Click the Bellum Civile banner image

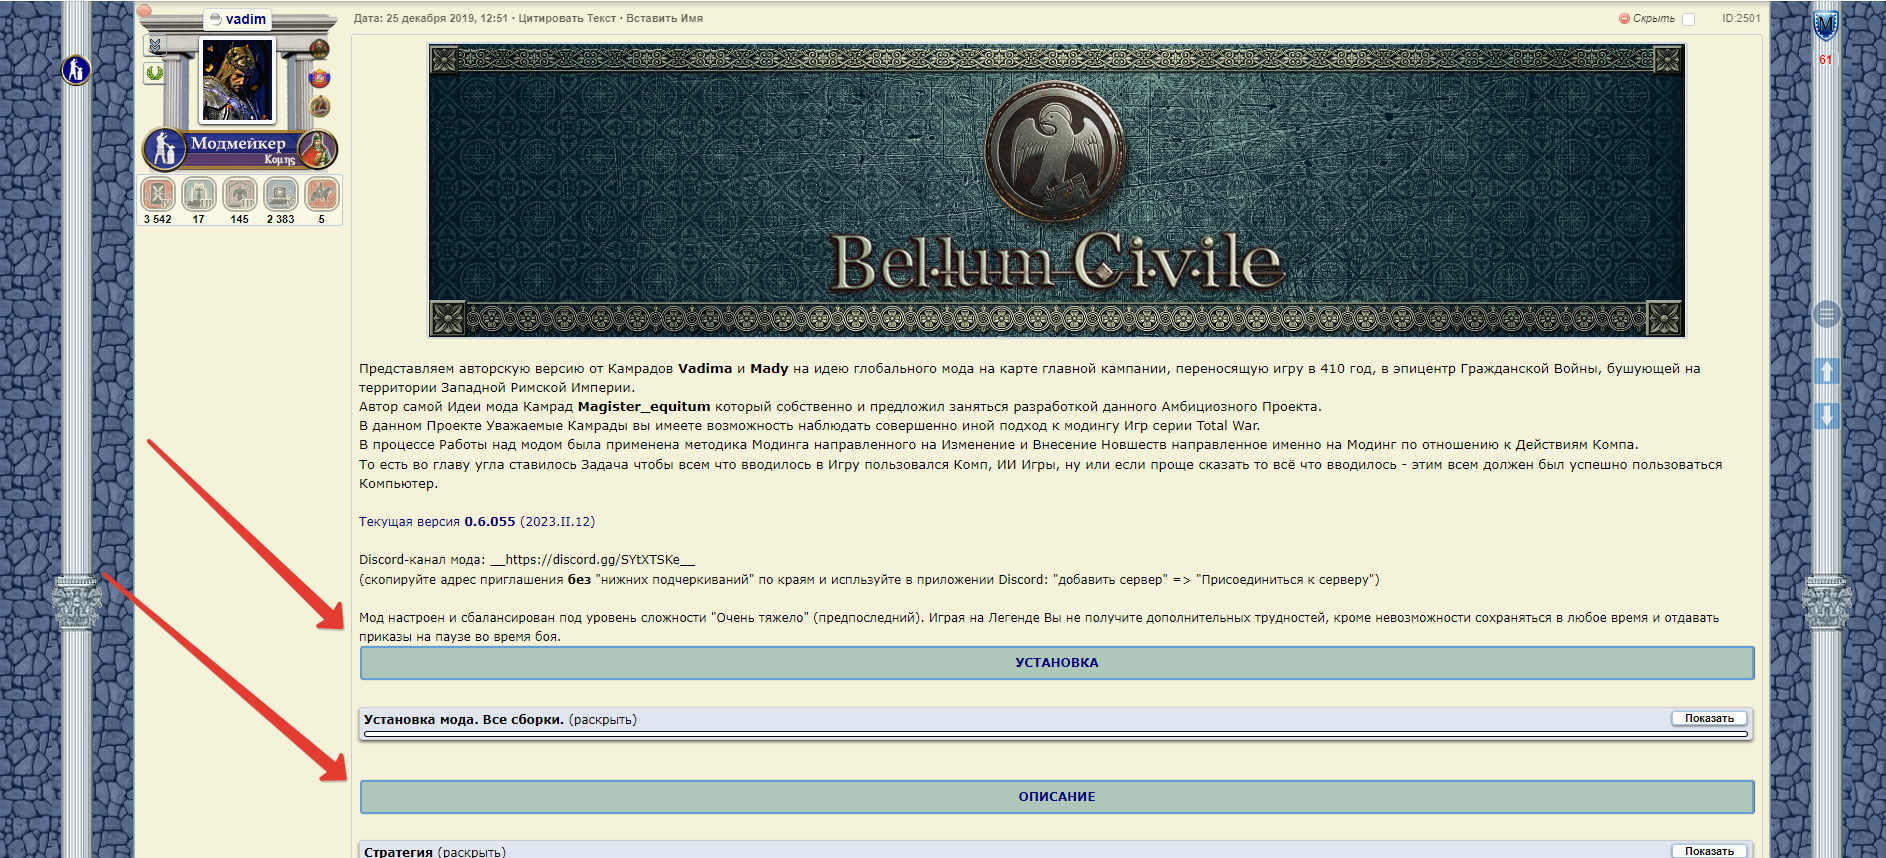(x=1057, y=190)
